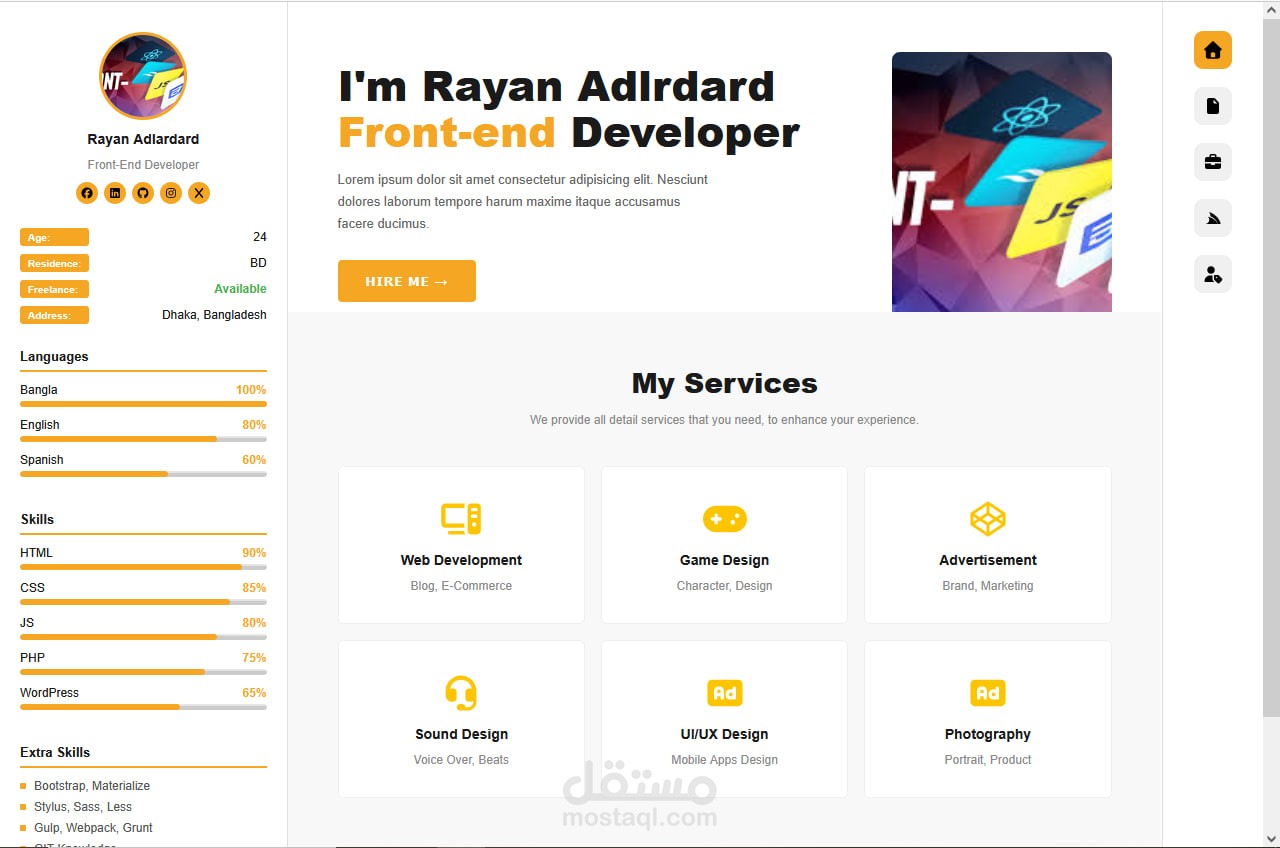
Task: Click the orange Front-end headline word
Action: (x=447, y=132)
